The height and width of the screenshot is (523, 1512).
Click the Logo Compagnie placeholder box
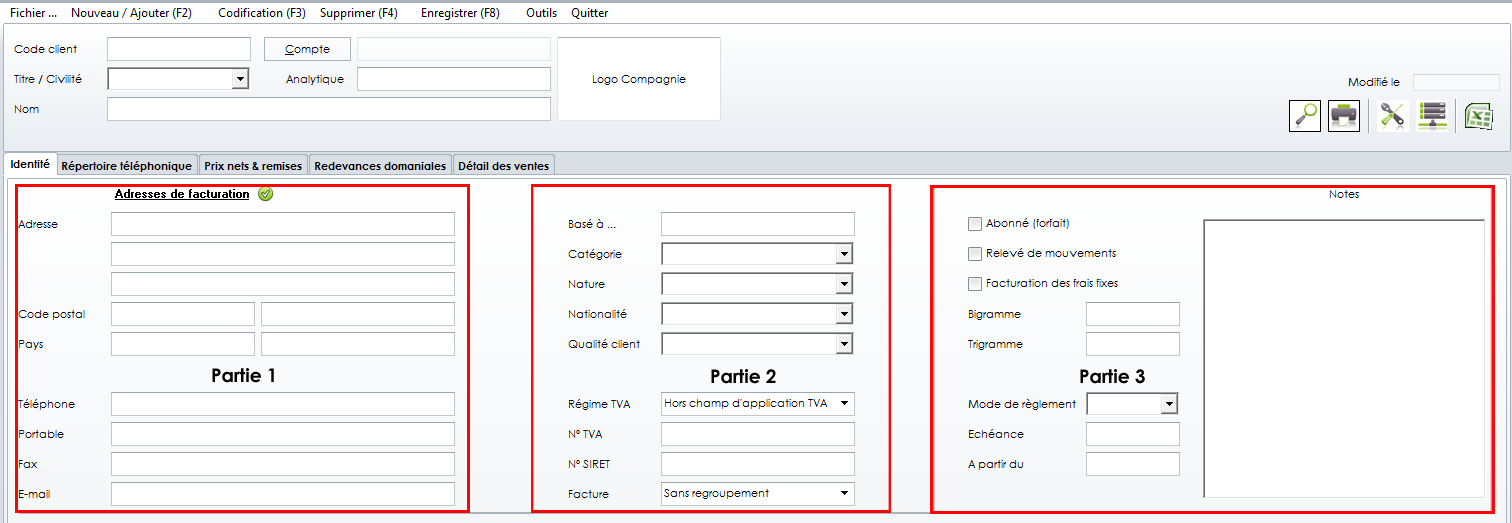point(638,79)
